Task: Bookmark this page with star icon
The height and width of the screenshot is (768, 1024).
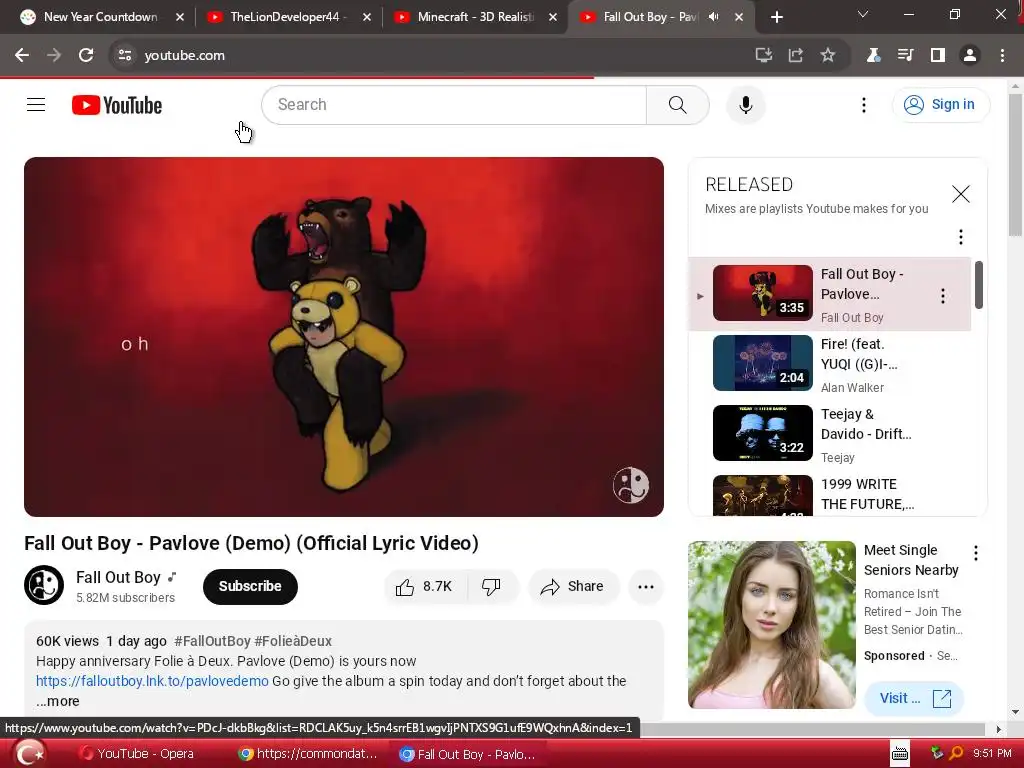Action: click(827, 56)
